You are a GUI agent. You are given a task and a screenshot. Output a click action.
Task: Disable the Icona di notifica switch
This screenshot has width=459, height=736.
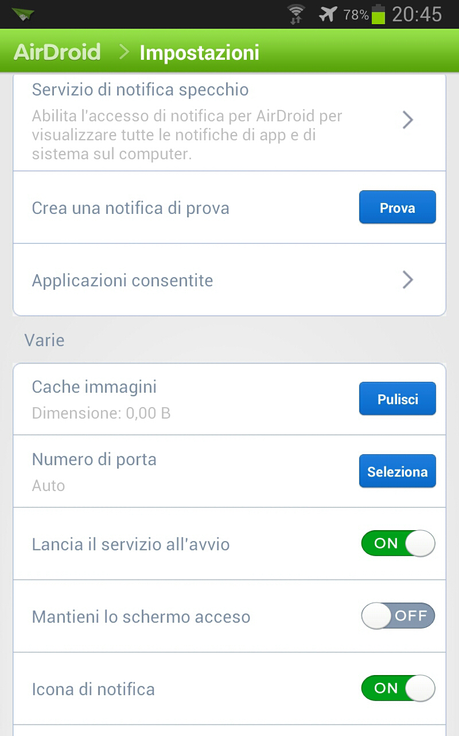click(x=398, y=688)
